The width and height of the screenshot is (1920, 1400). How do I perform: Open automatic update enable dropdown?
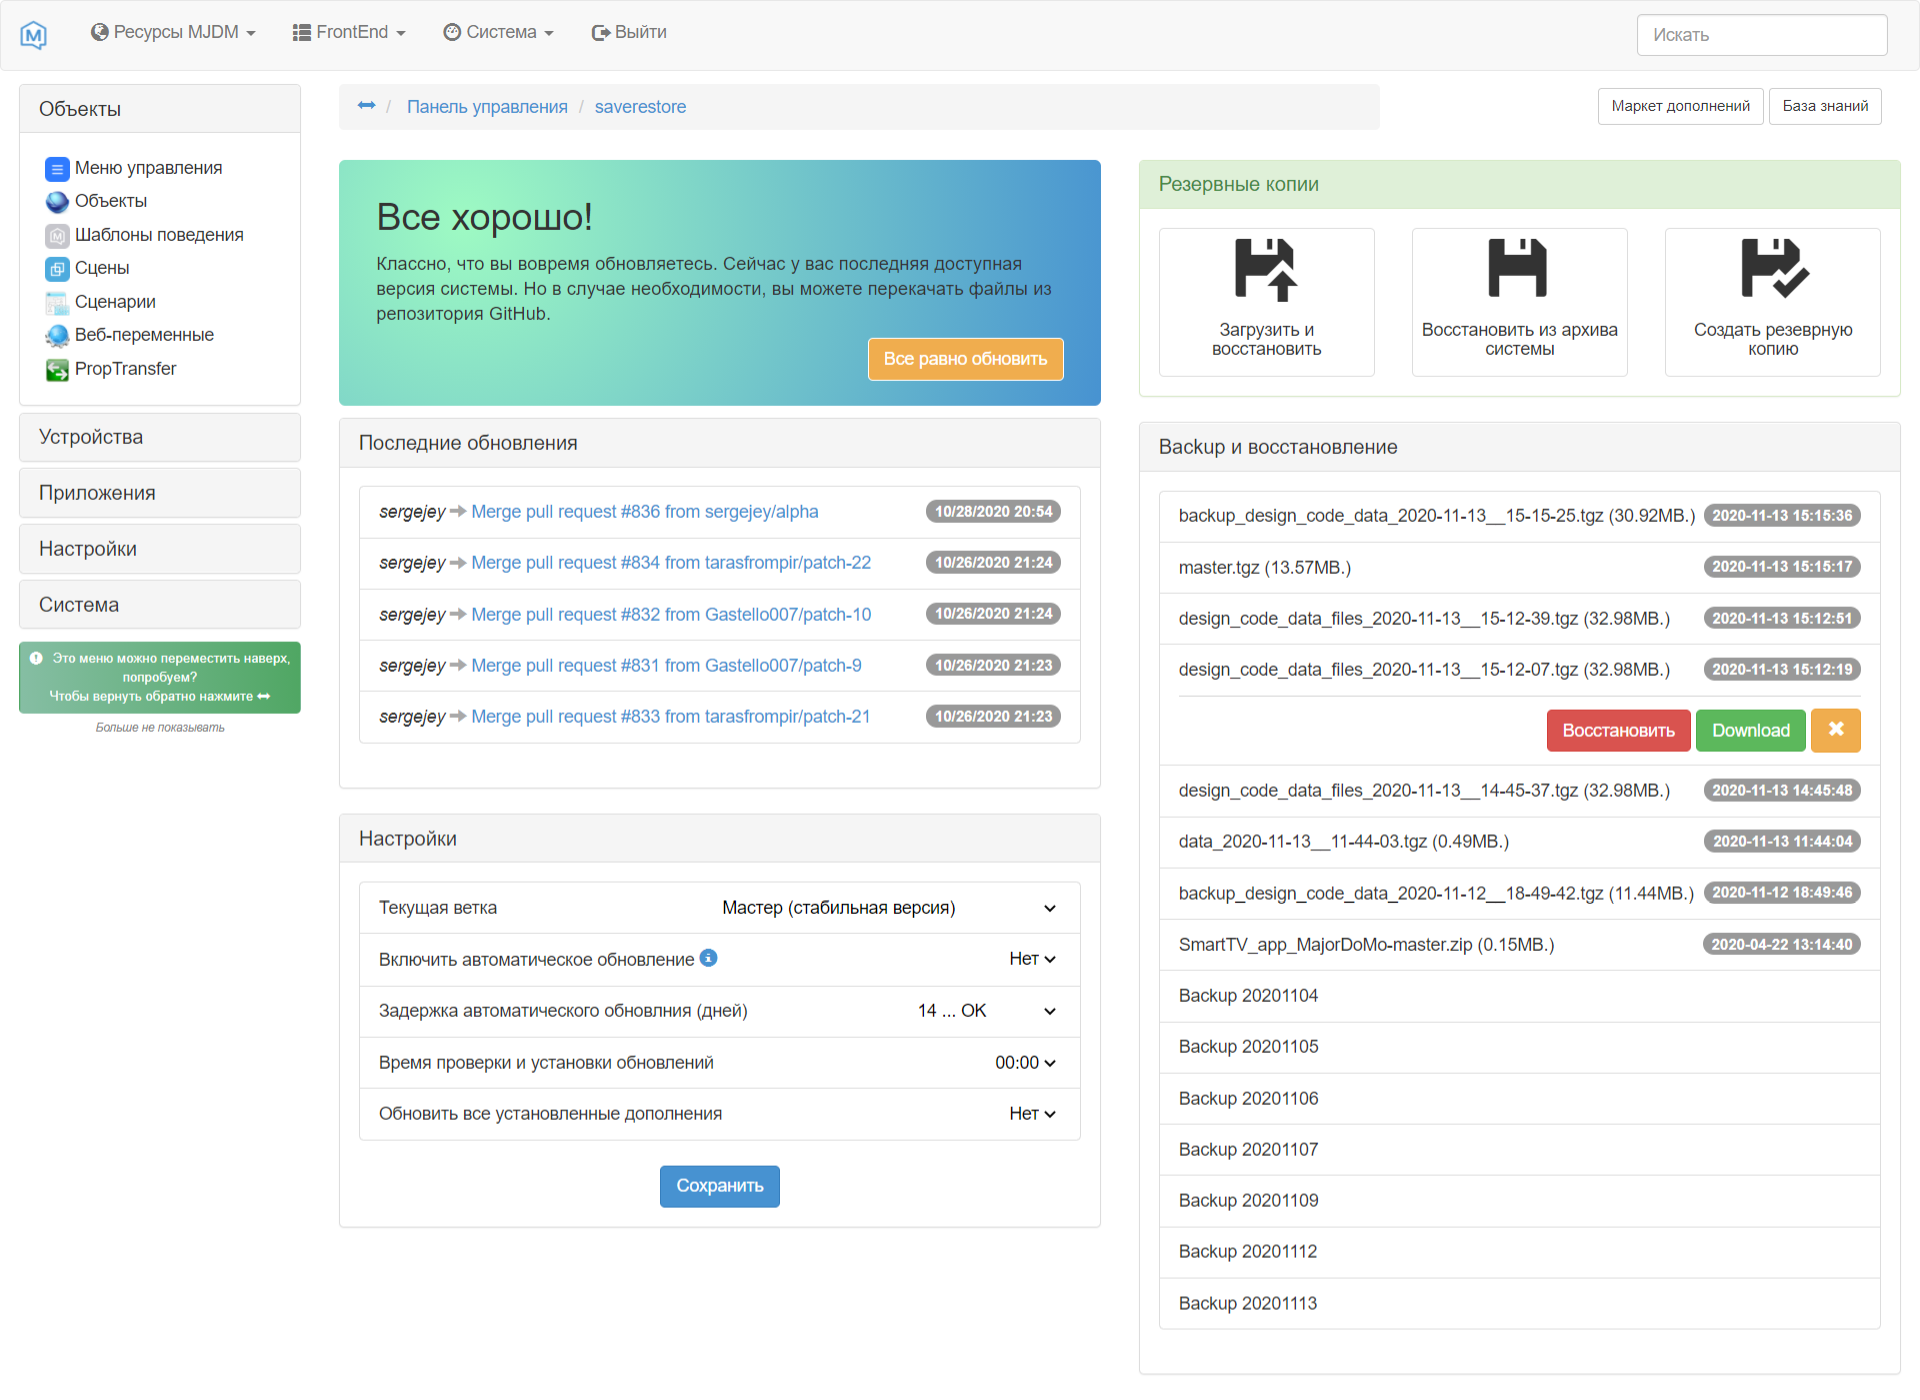[x=1032, y=959]
